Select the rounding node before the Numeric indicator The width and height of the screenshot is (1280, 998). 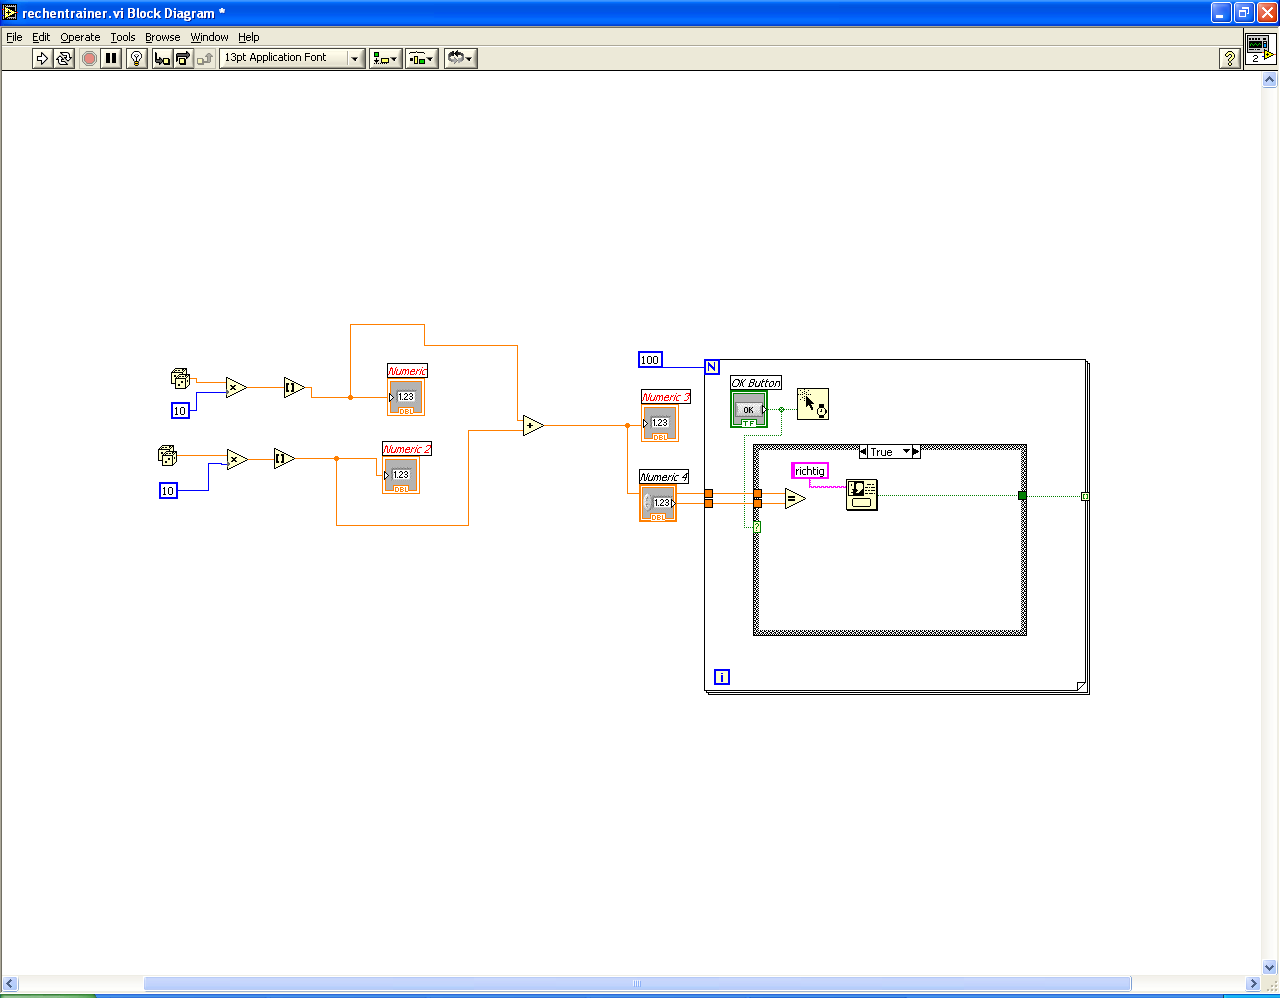294,387
